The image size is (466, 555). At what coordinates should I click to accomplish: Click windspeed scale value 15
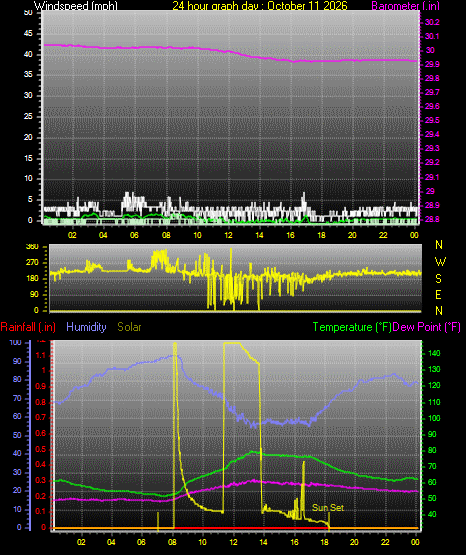click(28, 158)
